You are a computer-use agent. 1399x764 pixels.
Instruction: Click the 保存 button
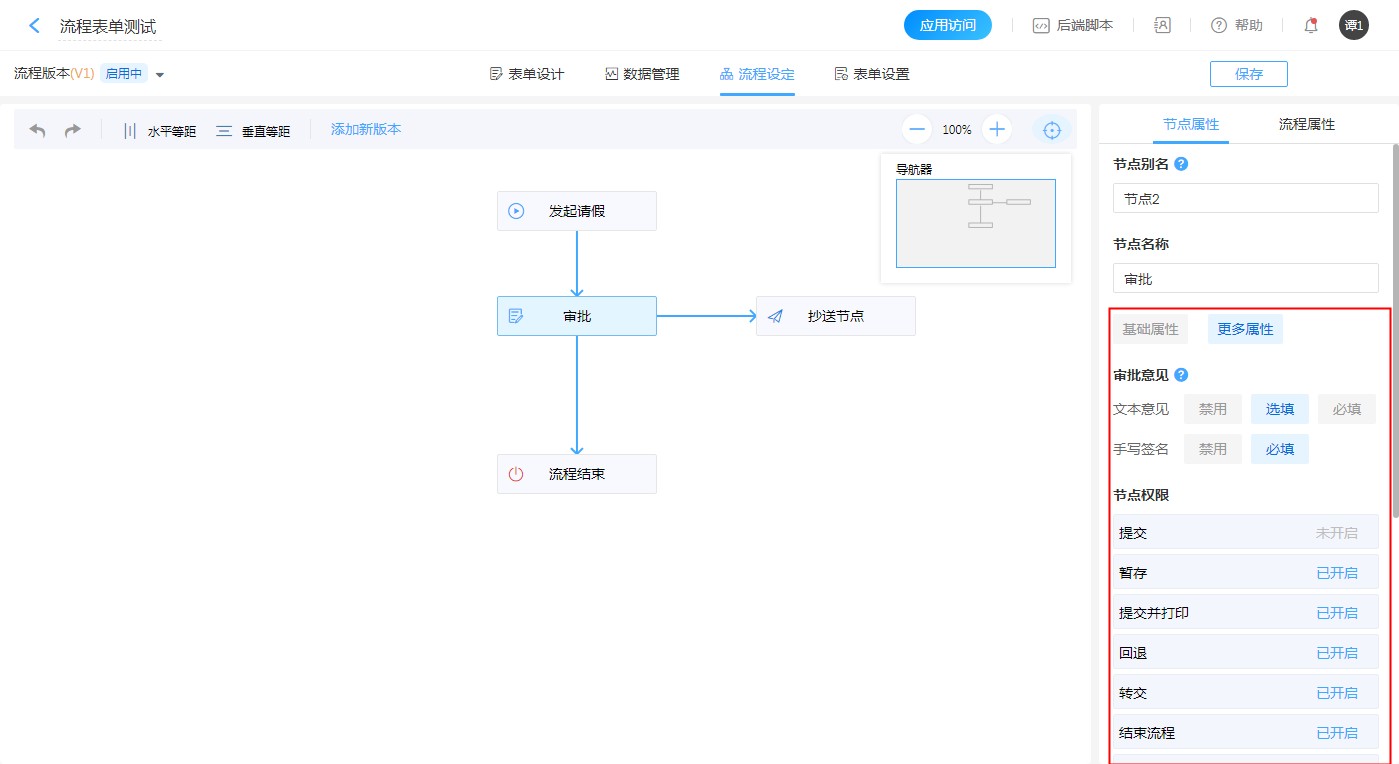click(x=1248, y=74)
